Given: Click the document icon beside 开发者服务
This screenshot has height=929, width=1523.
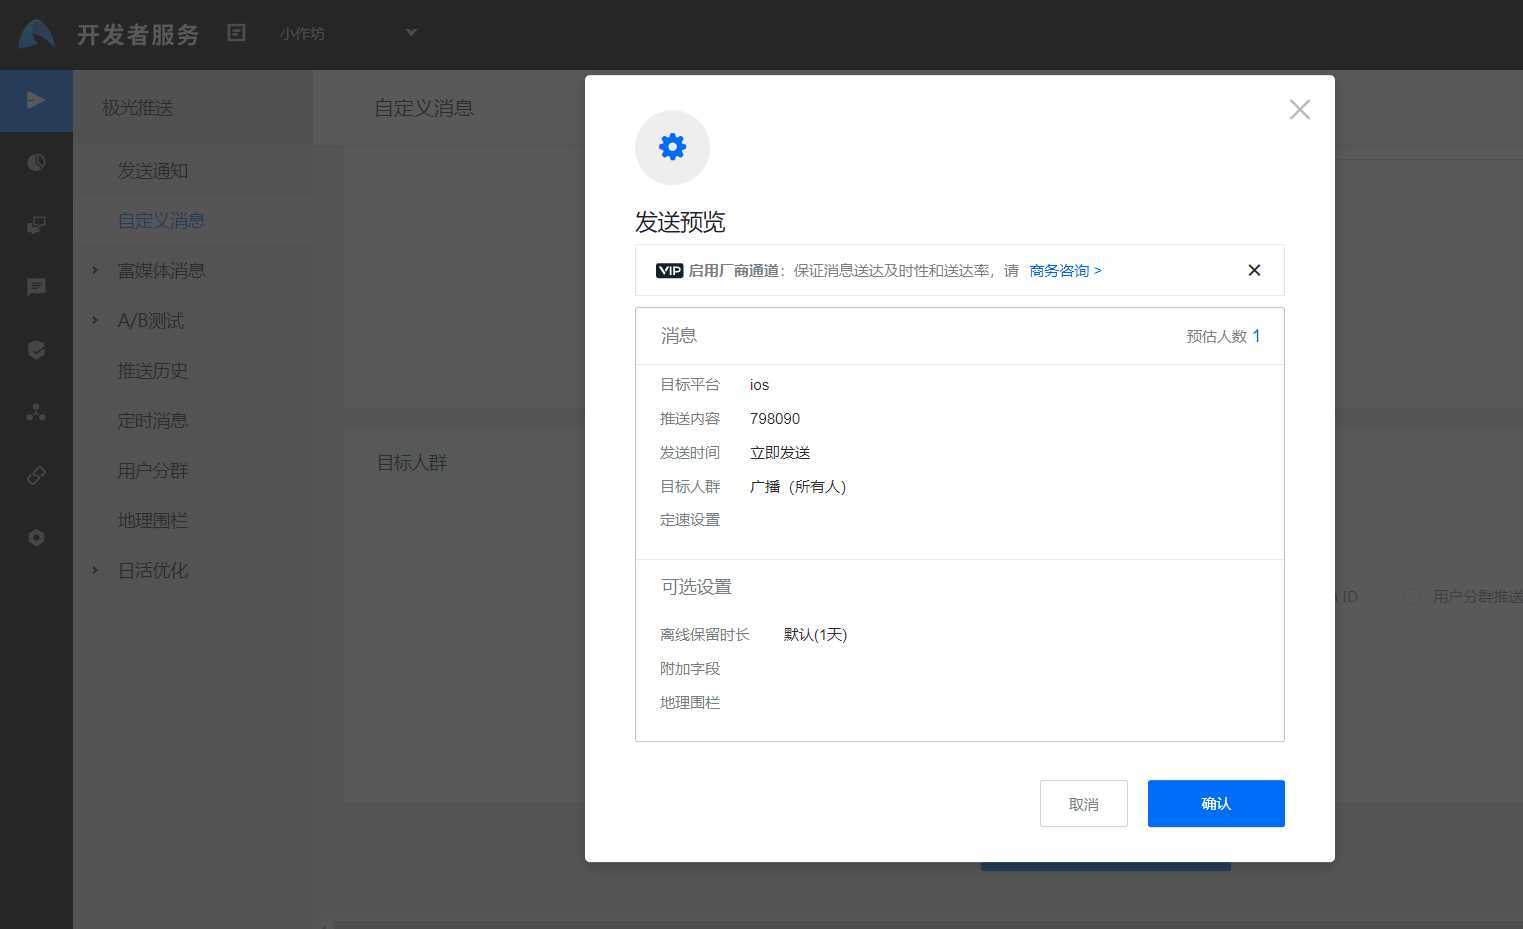Looking at the screenshot, I should point(236,33).
